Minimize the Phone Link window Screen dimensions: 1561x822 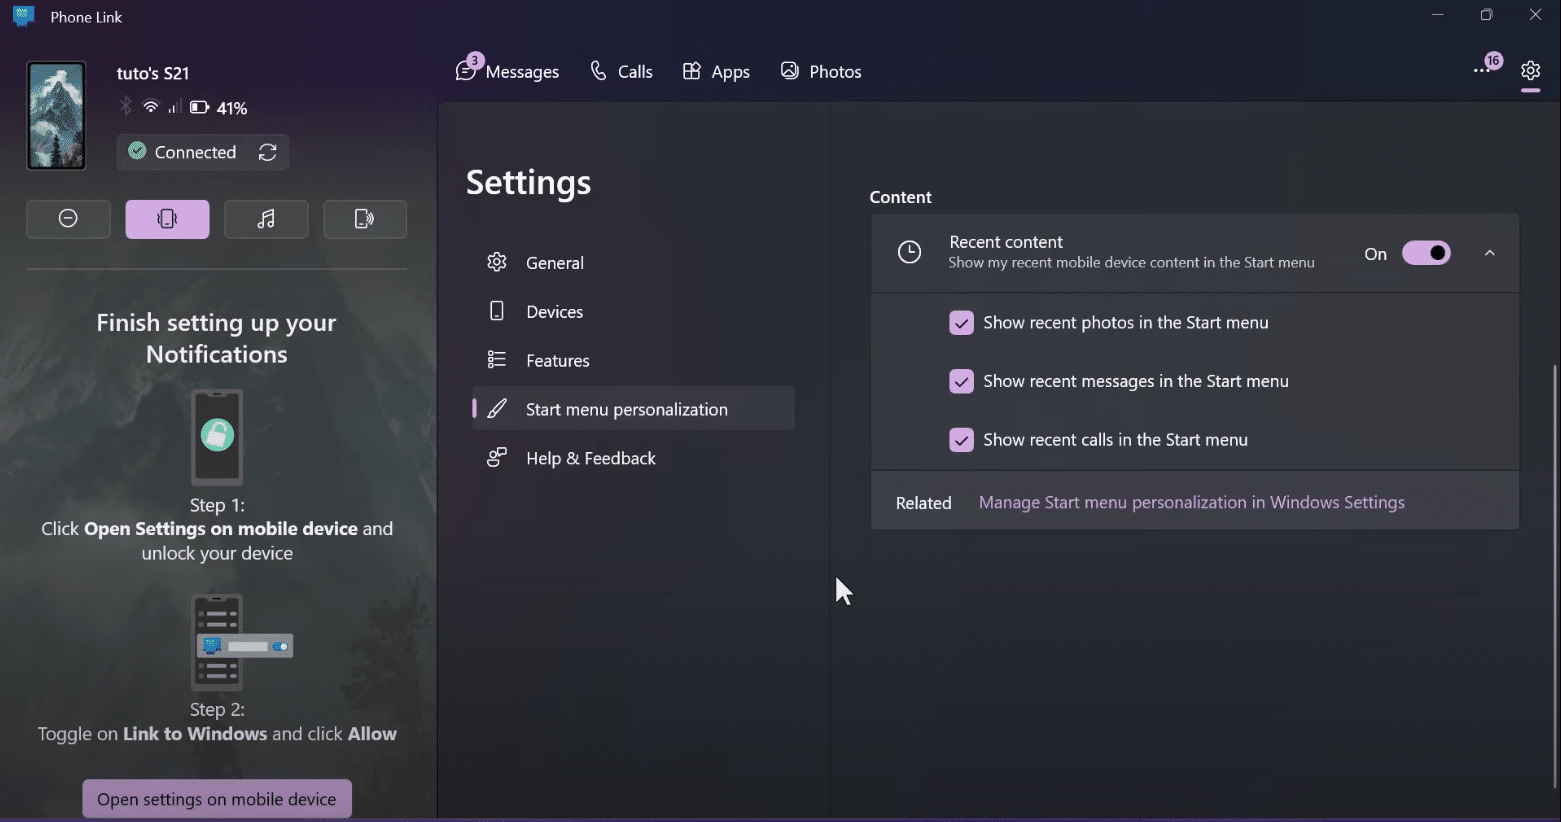click(x=1438, y=15)
